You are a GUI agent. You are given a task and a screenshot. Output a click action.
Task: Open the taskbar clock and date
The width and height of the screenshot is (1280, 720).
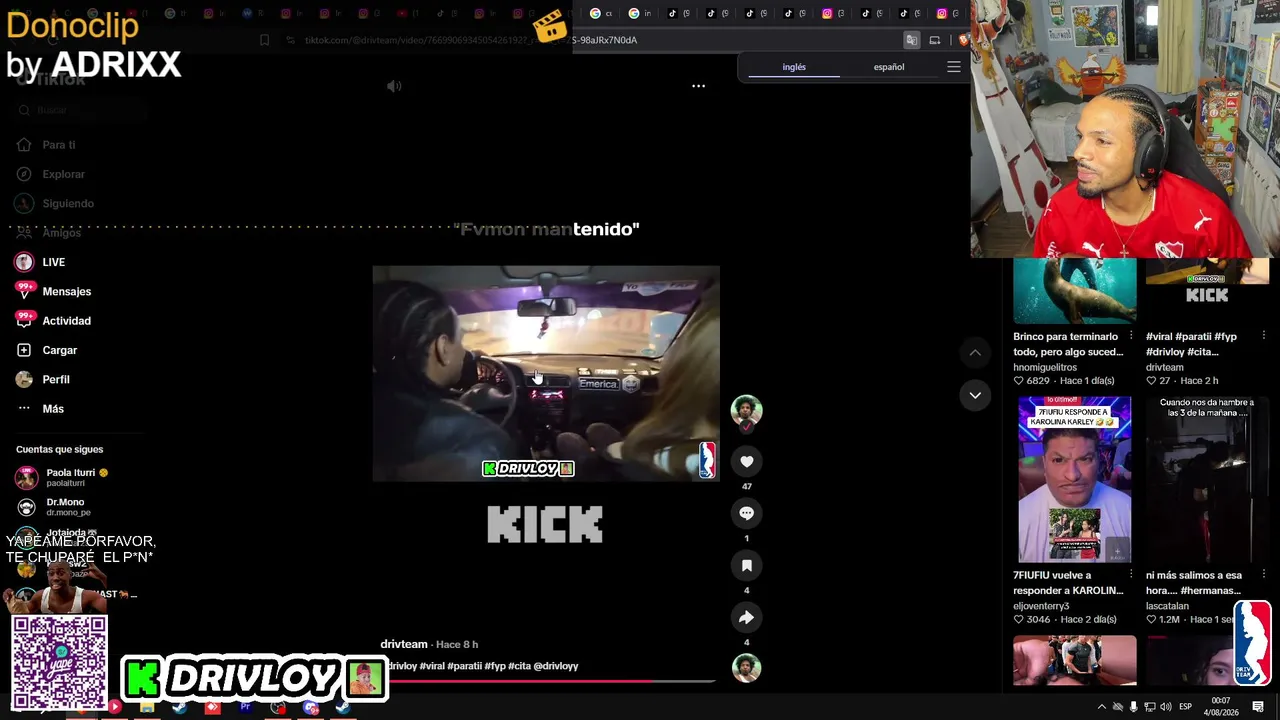click(x=1222, y=707)
